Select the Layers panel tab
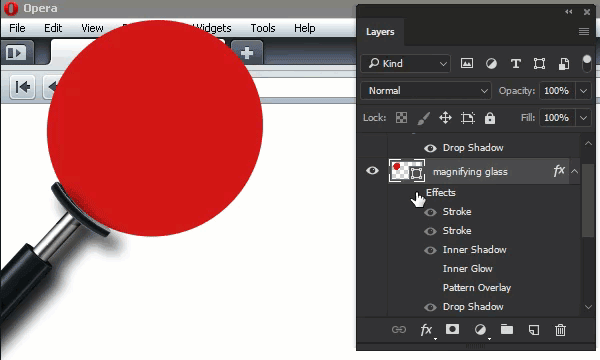The height and width of the screenshot is (360, 600). (x=380, y=32)
